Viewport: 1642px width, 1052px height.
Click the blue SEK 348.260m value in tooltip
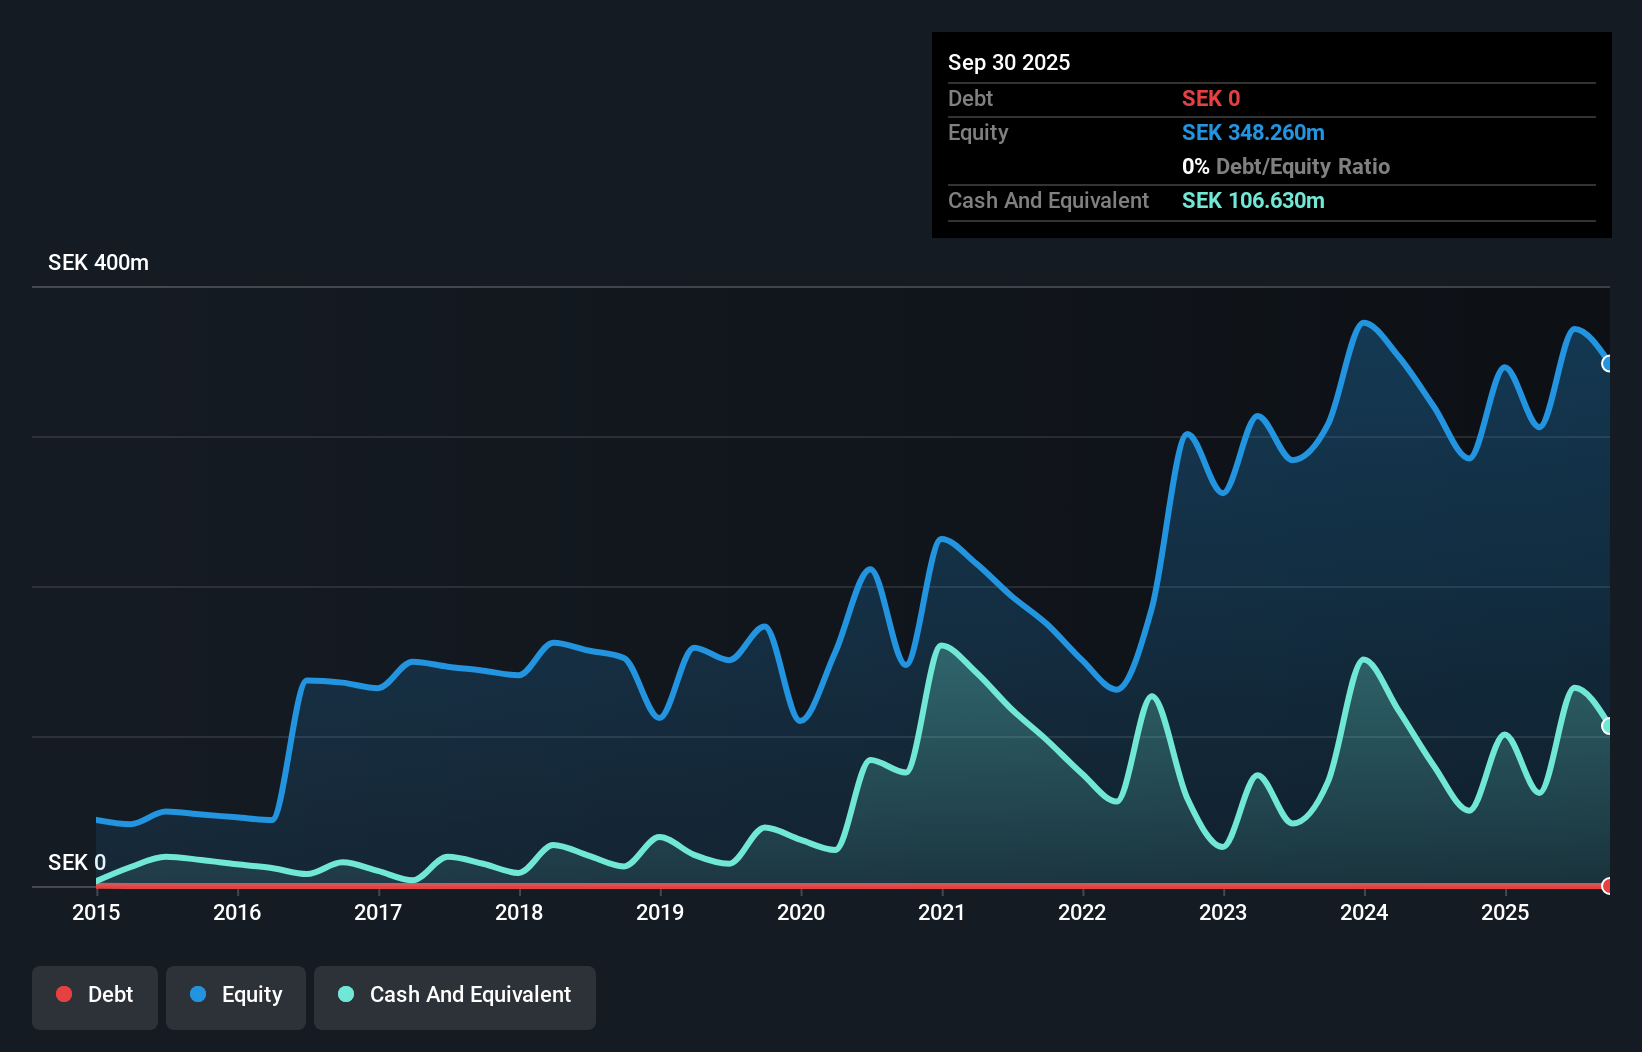tap(1253, 132)
